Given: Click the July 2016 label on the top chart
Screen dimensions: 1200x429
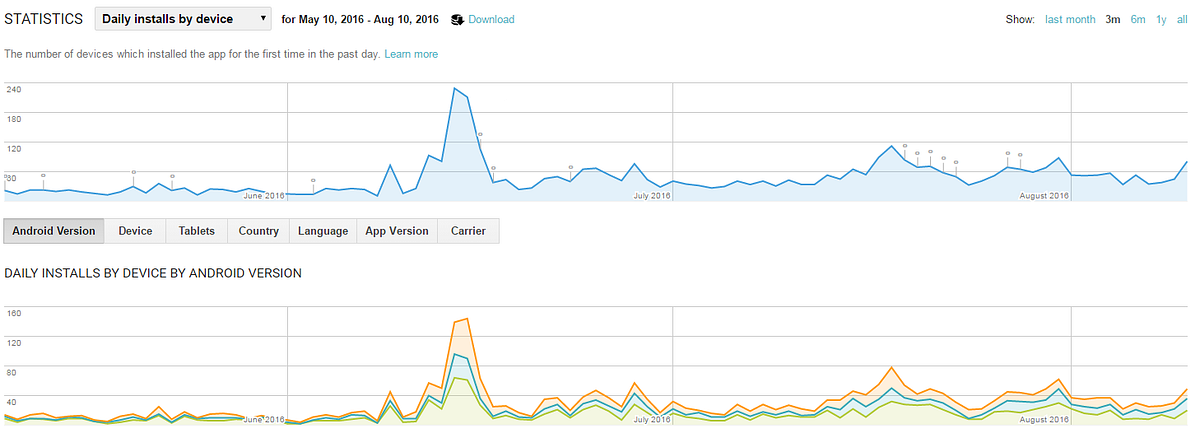Looking at the screenshot, I should pos(652,196).
